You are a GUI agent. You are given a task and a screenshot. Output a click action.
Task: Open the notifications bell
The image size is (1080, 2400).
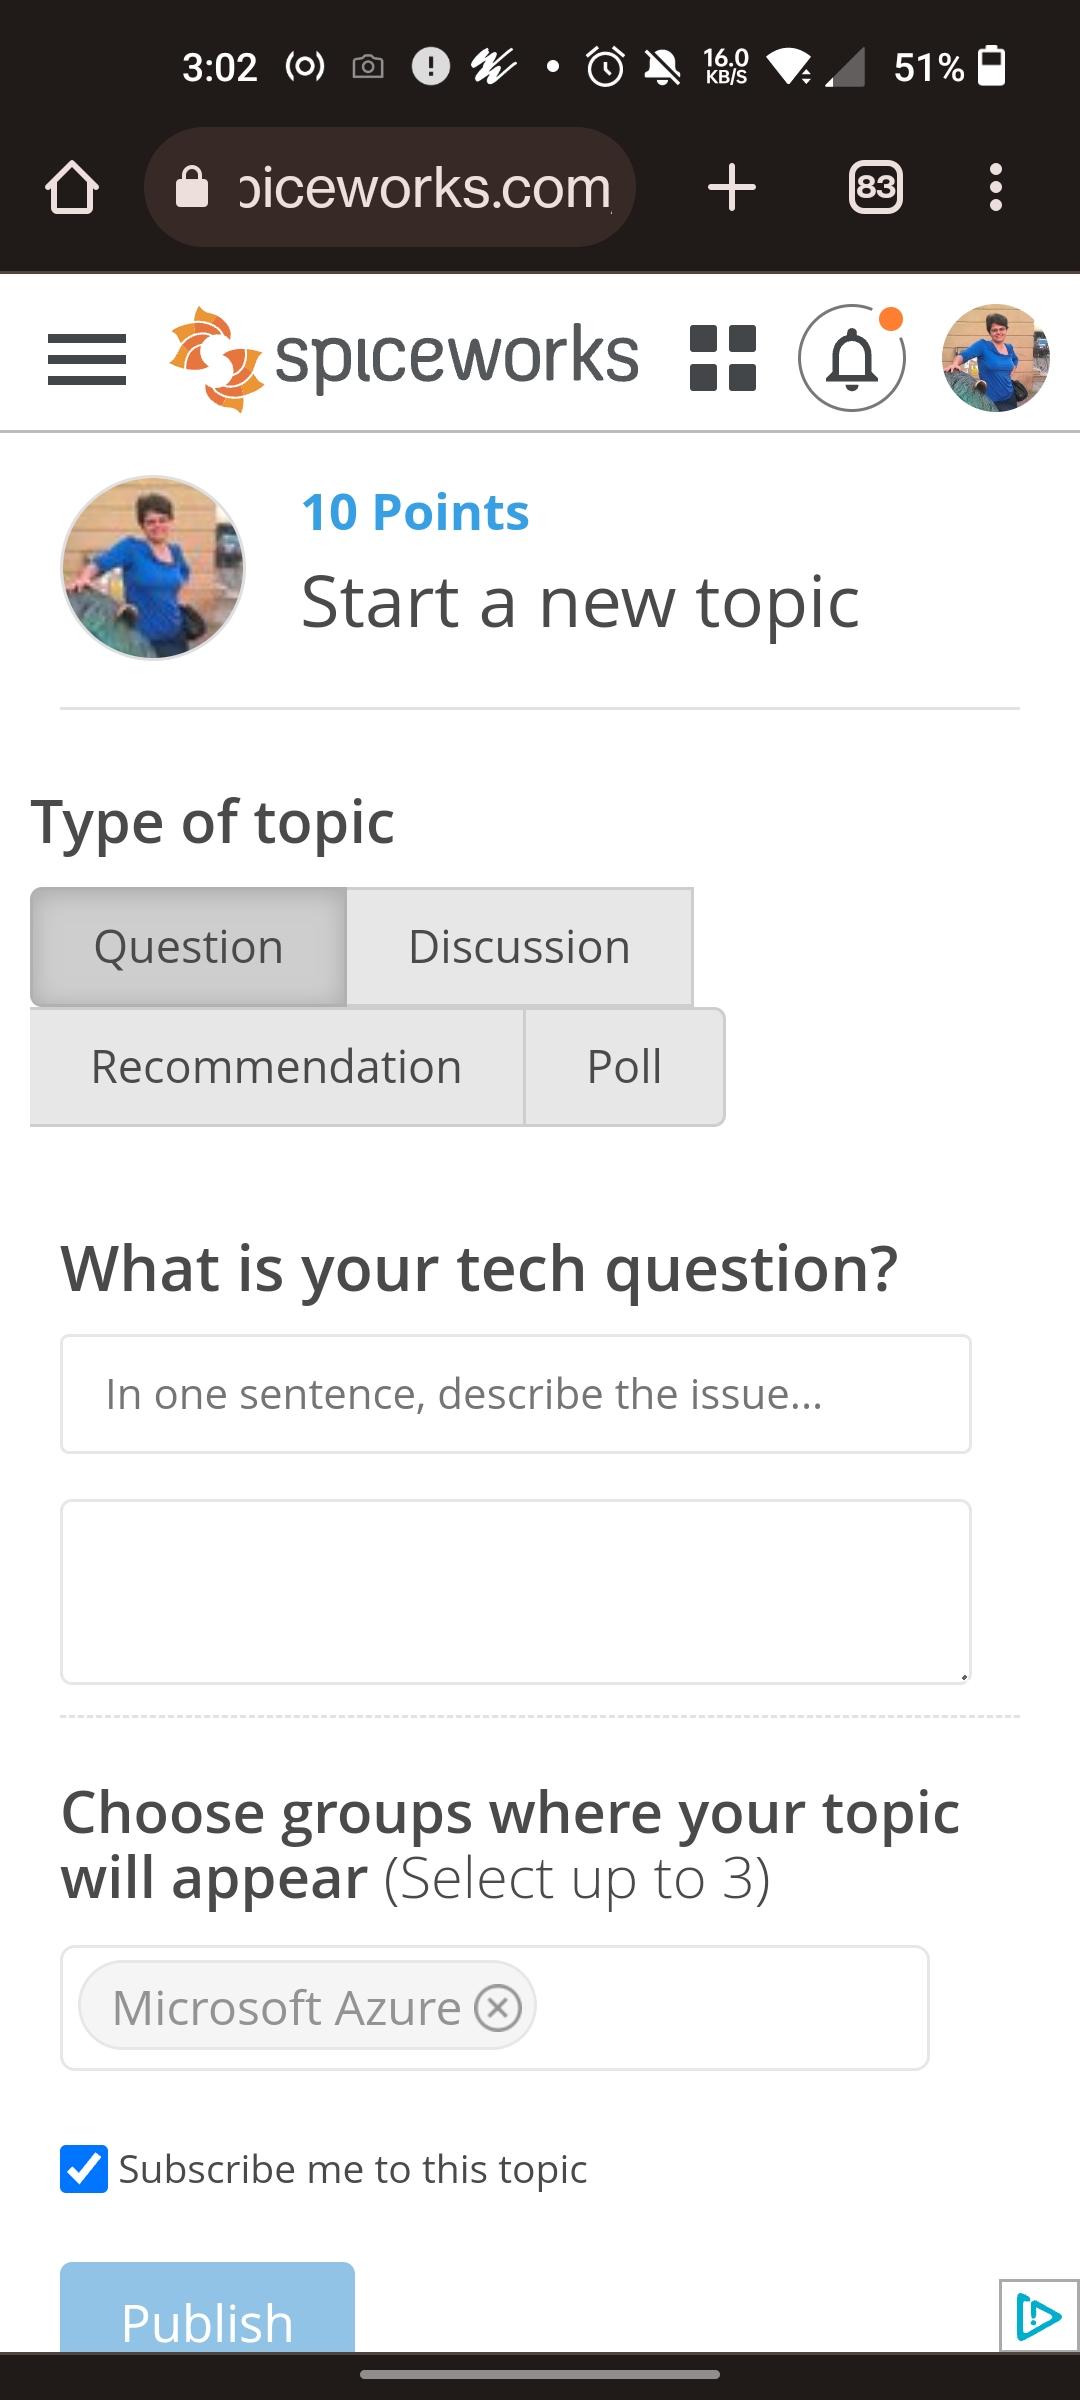click(x=851, y=358)
